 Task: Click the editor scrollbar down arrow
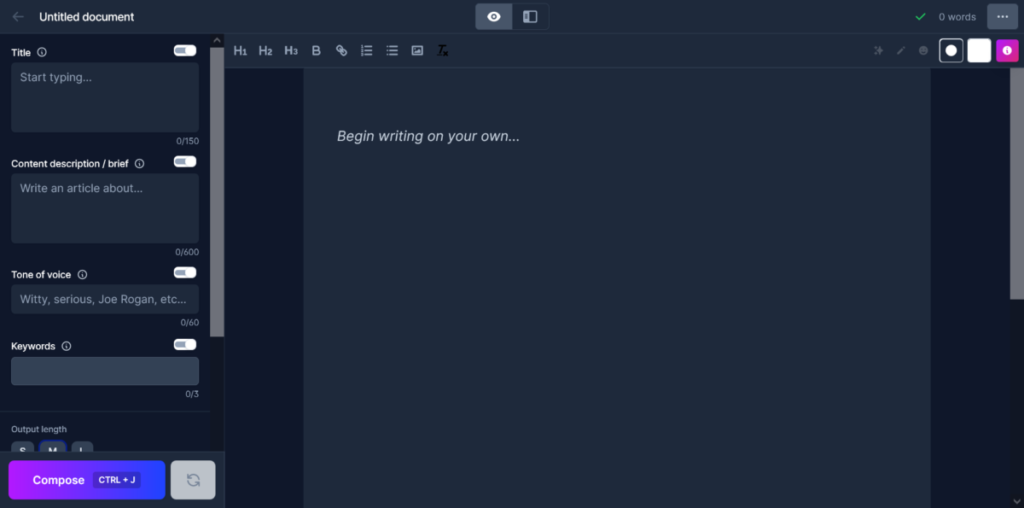[1017, 501]
